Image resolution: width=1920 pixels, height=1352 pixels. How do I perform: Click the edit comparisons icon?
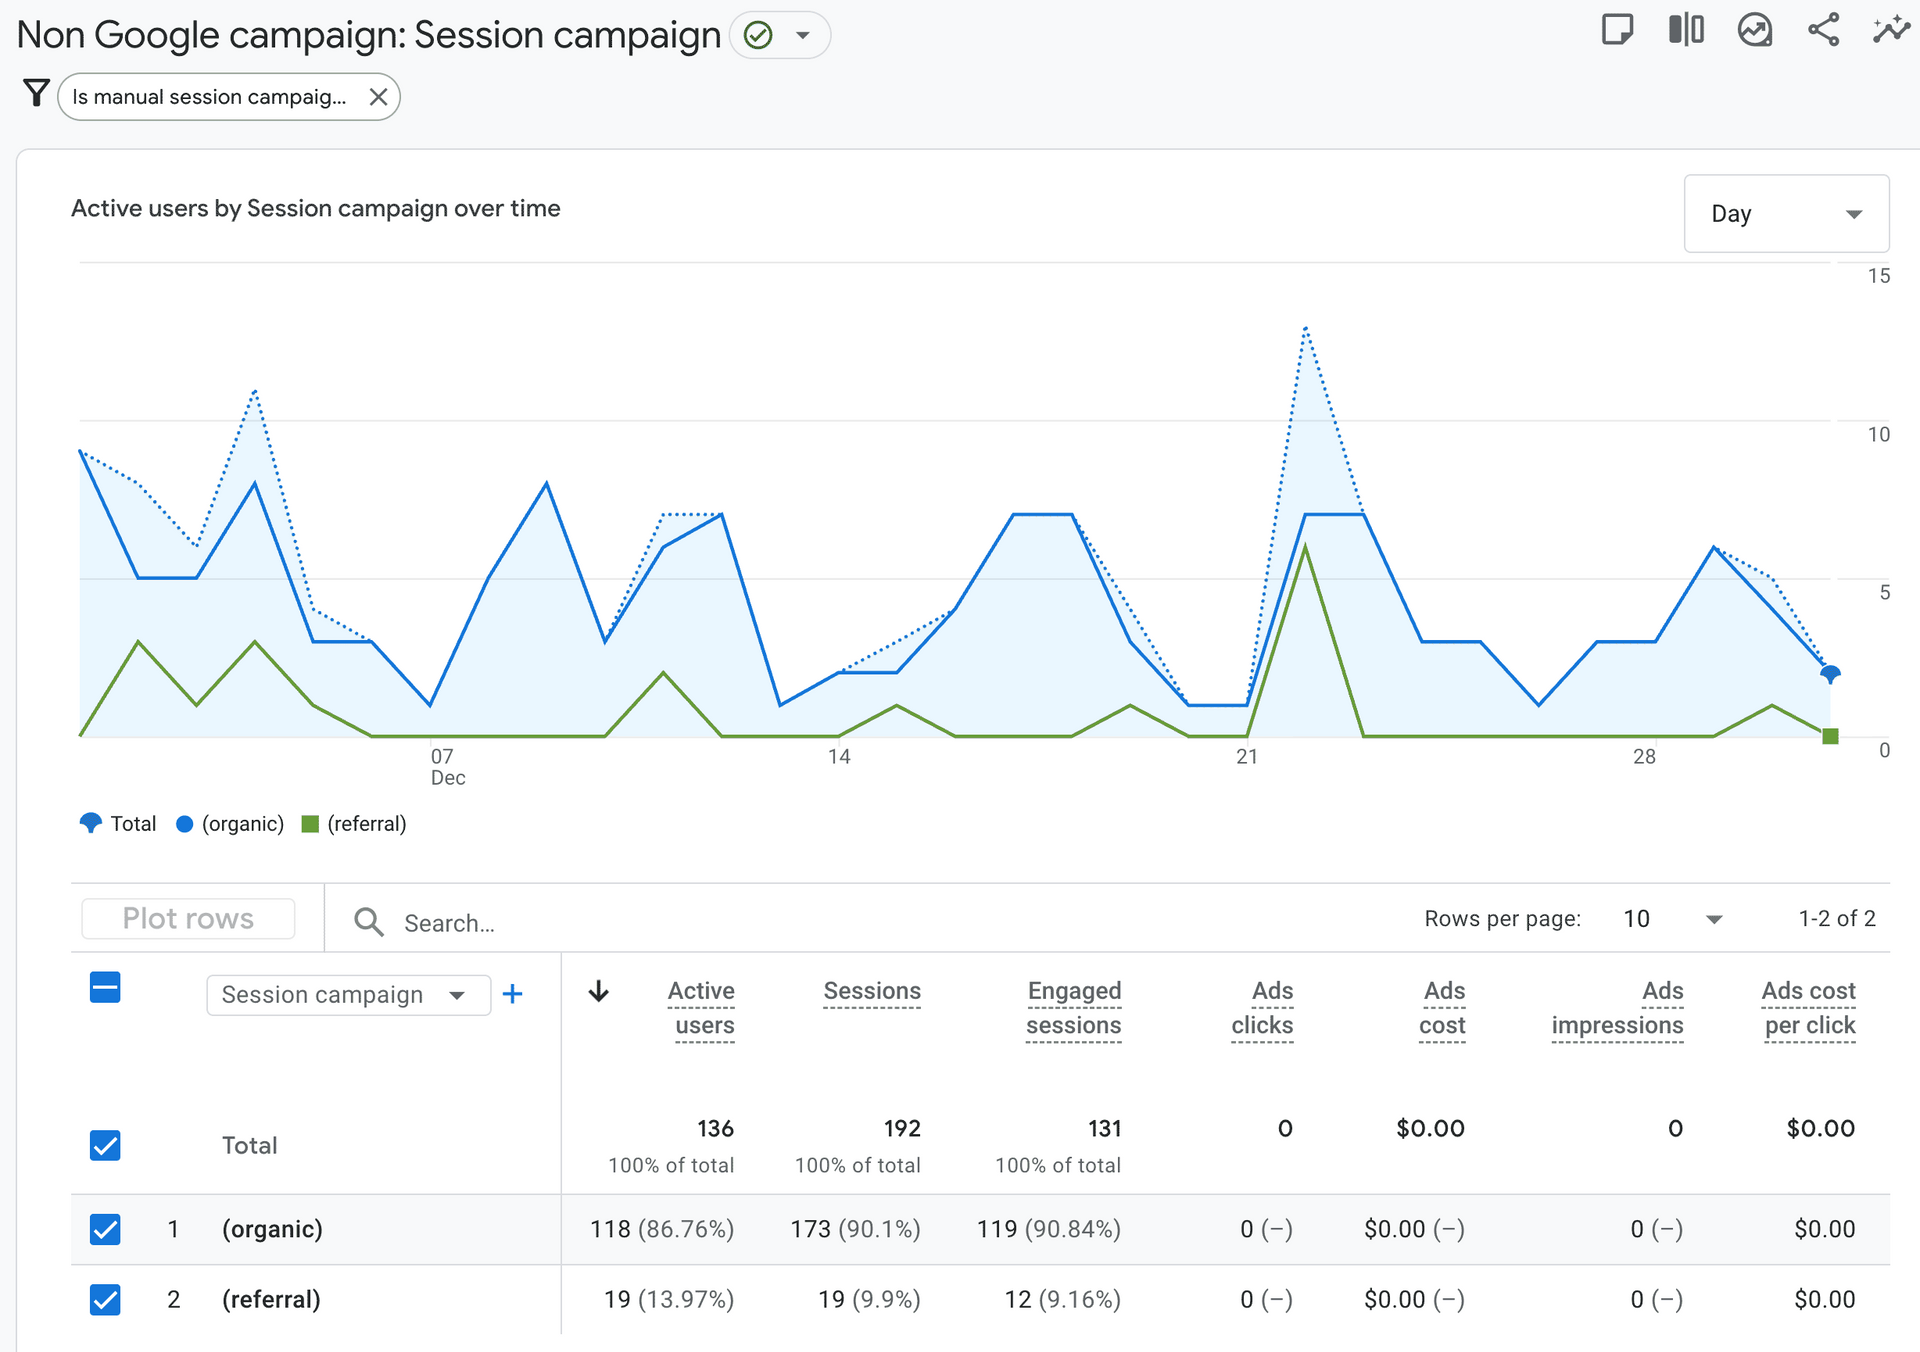tap(1686, 30)
